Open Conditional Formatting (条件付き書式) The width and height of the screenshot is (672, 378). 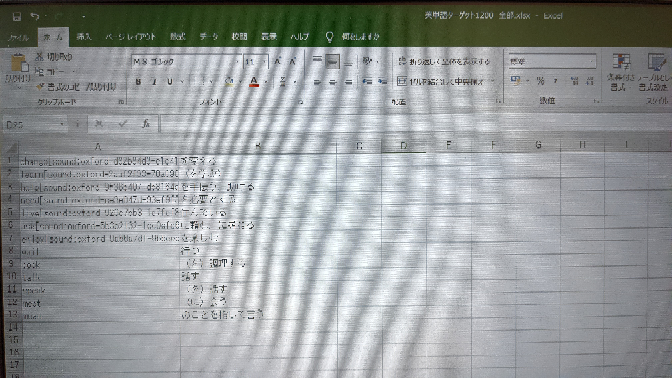pyautogui.click(x=620, y=72)
